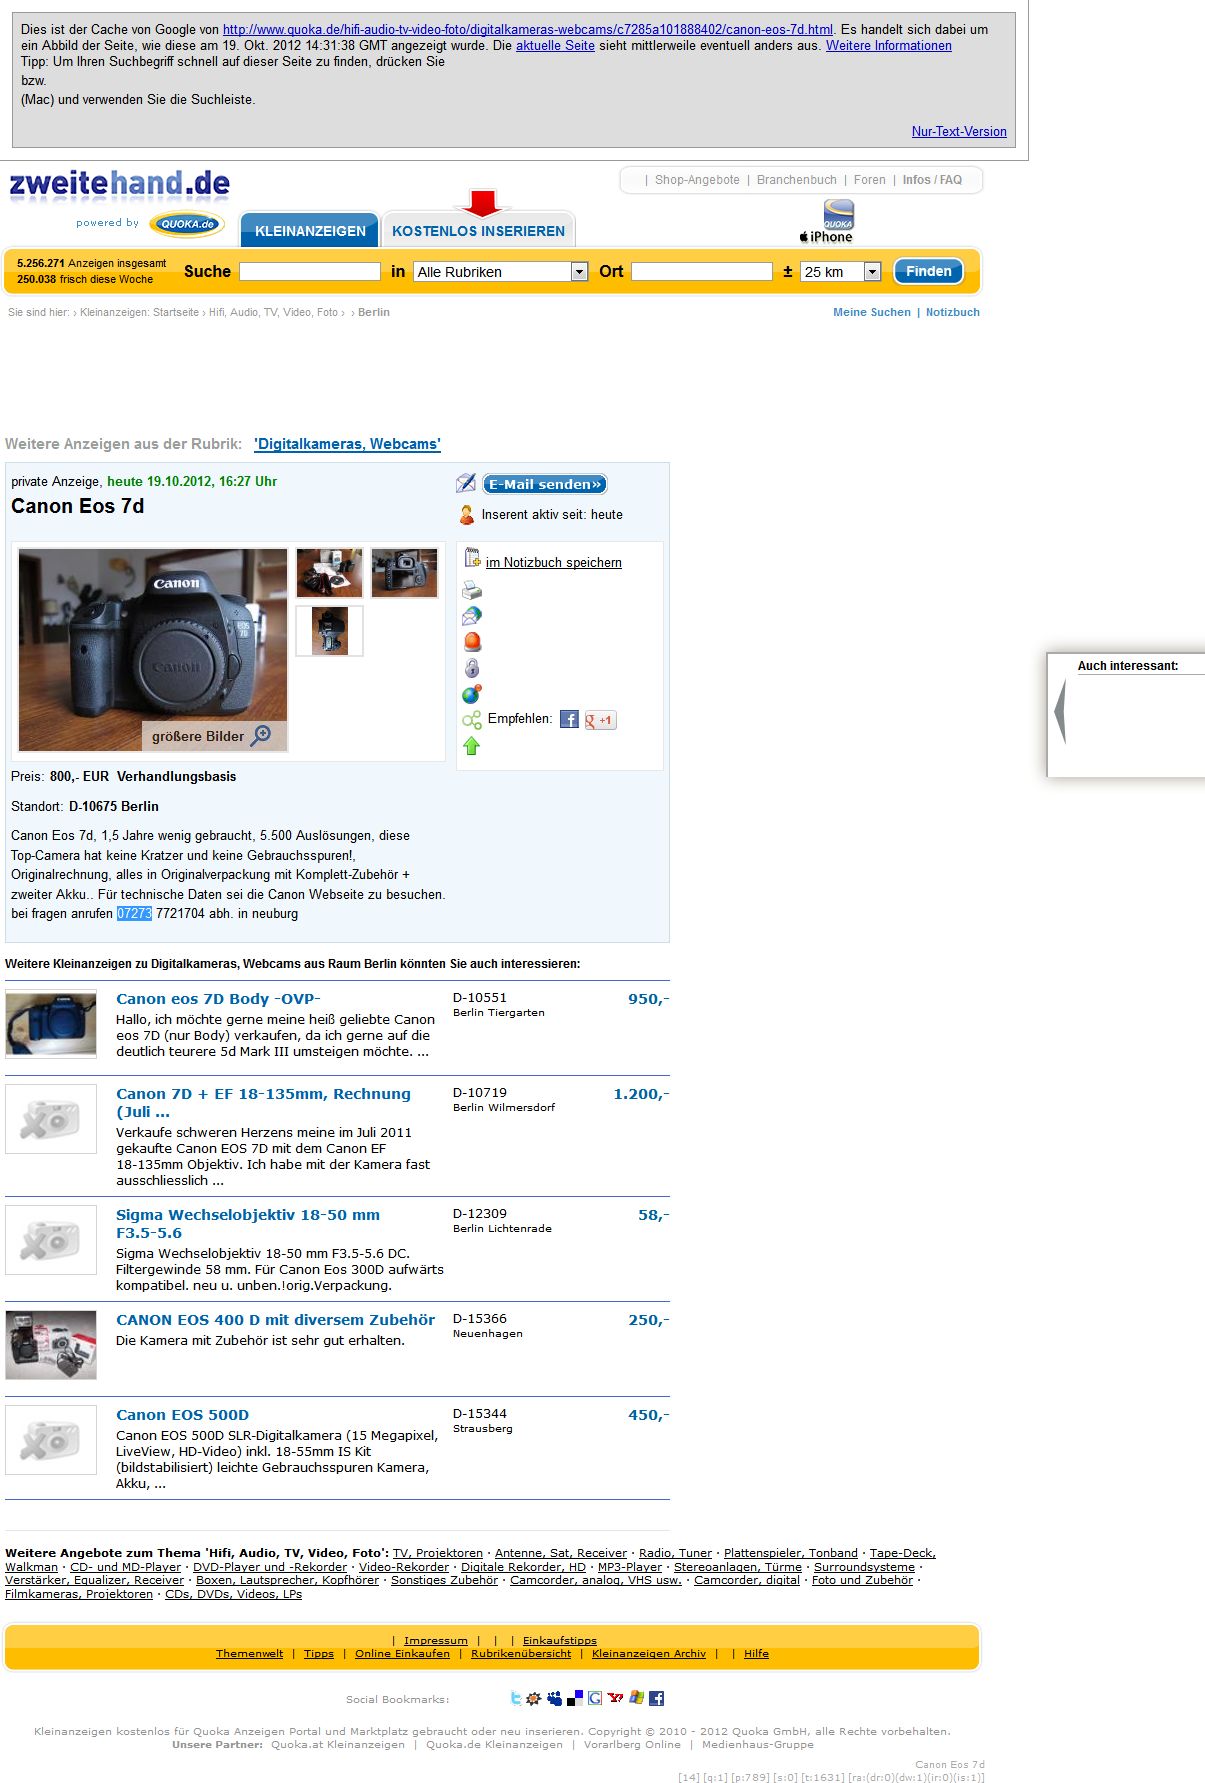1205x1783 pixels.
Task: Open CANON EOS 400 D listing
Action: coord(275,1320)
